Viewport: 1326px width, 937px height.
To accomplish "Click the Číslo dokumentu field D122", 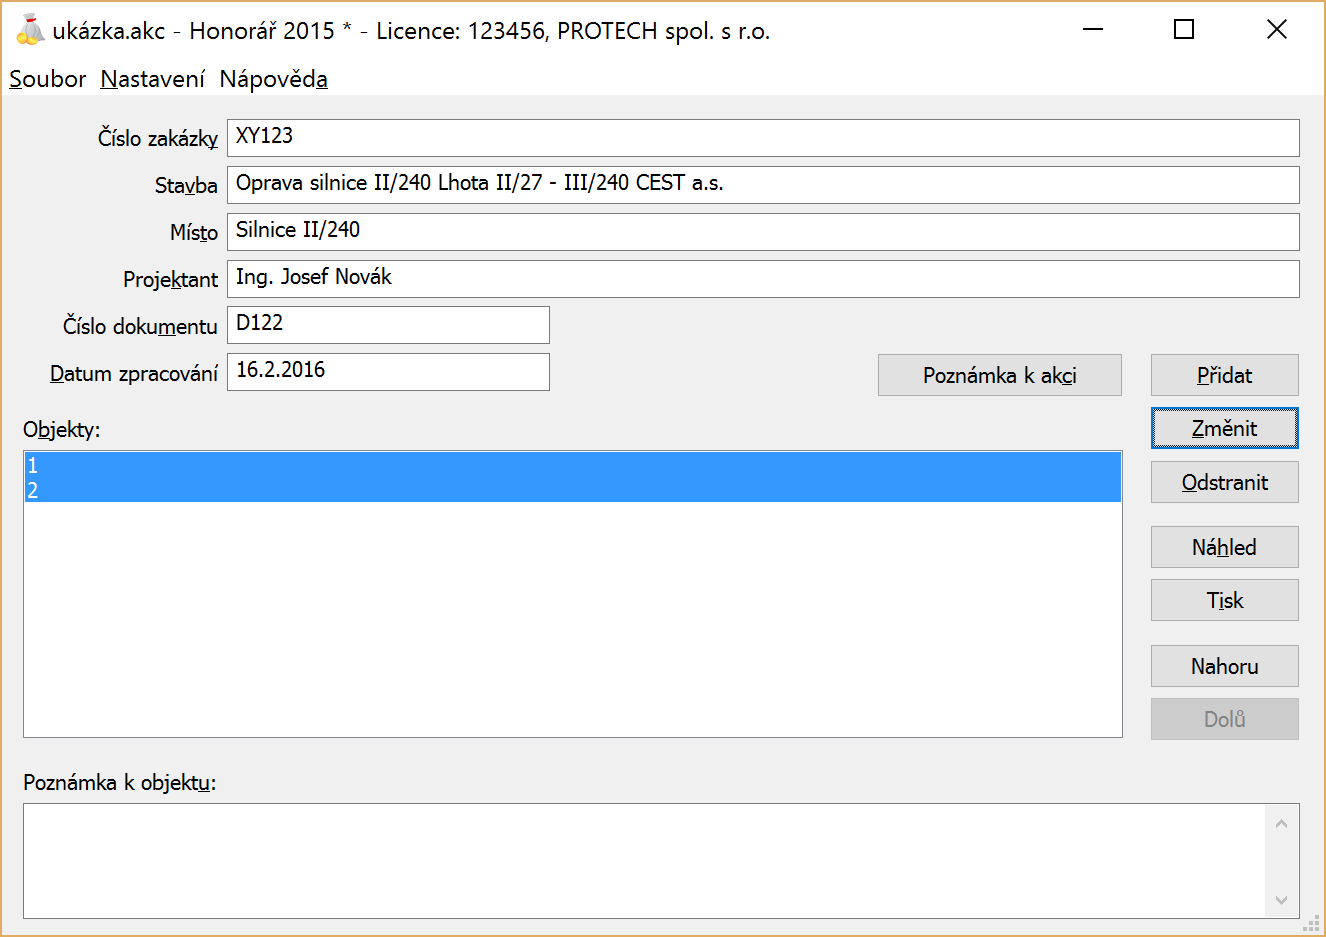I will click(x=388, y=325).
